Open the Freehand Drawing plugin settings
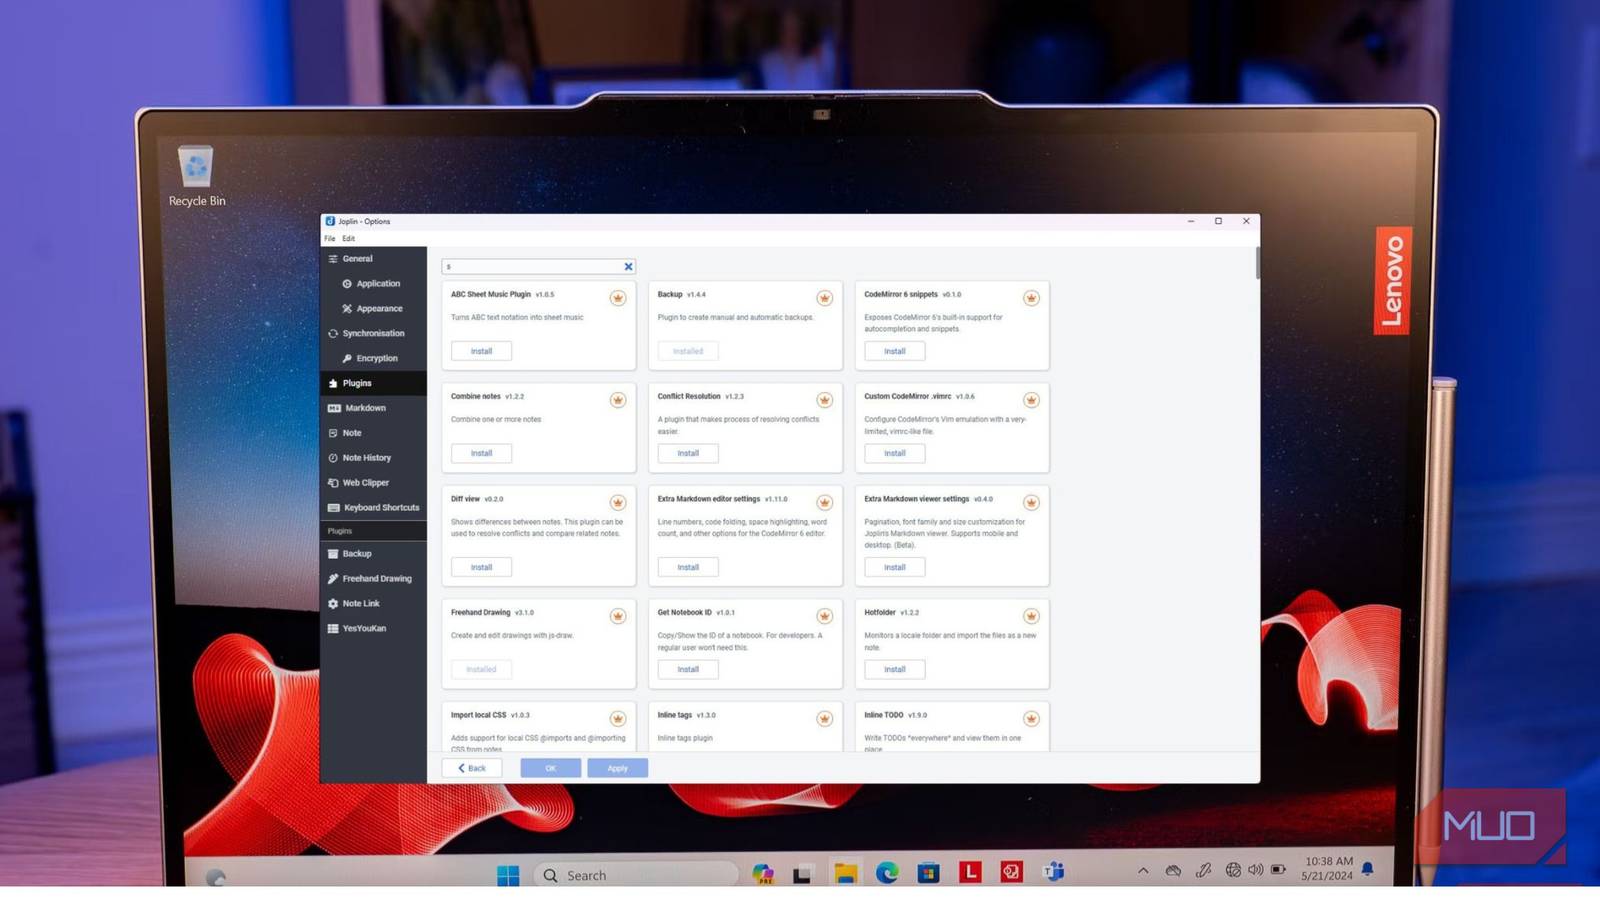 (376, 578)
